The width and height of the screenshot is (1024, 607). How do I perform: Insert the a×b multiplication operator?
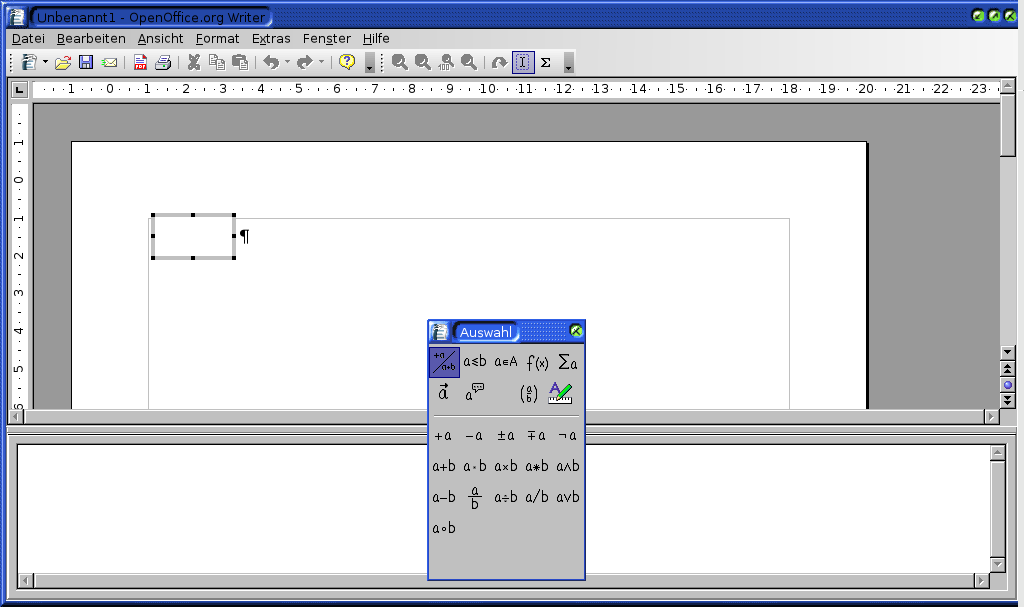[506, 466]
